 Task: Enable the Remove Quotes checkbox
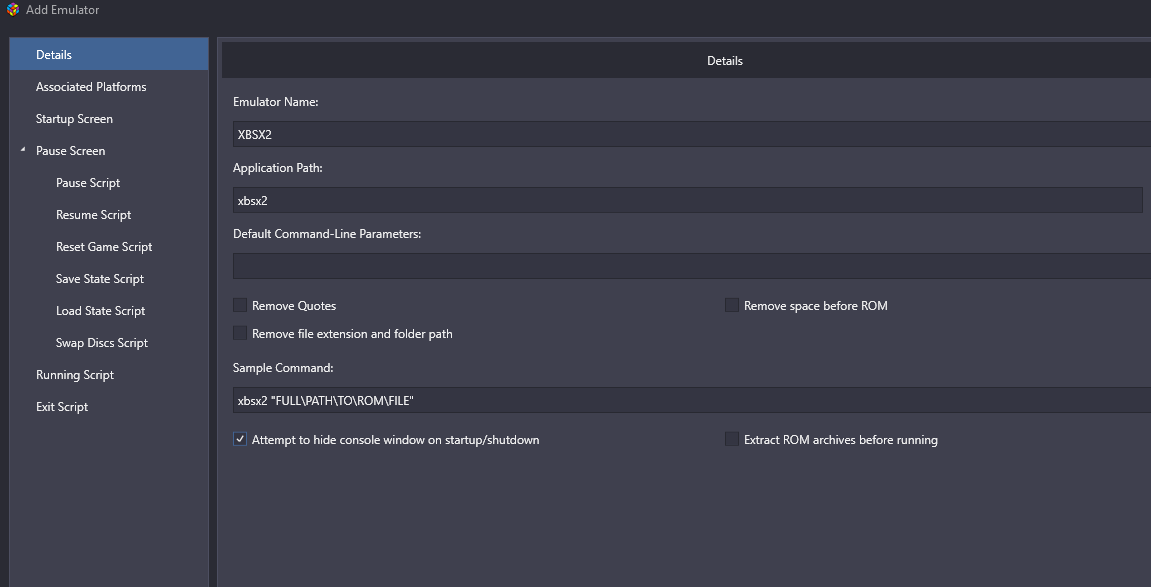(x=240, y=305)
